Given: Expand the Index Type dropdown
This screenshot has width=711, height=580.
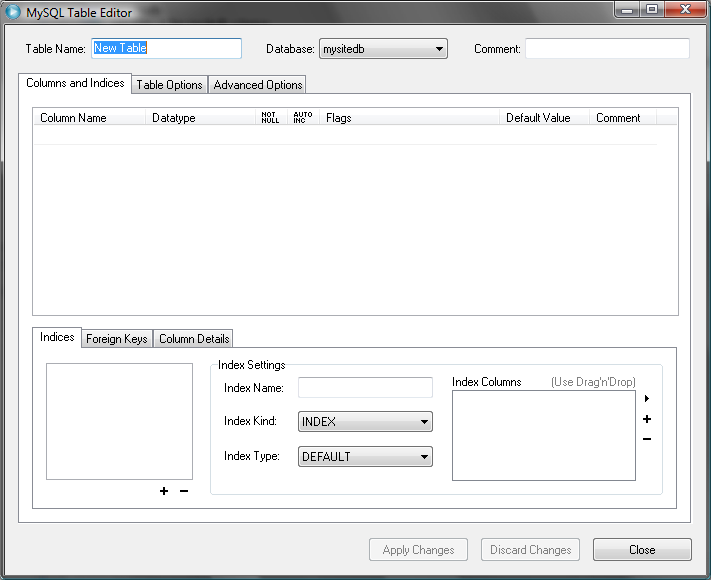Looking at the screenshot, I should click(365, 457).
